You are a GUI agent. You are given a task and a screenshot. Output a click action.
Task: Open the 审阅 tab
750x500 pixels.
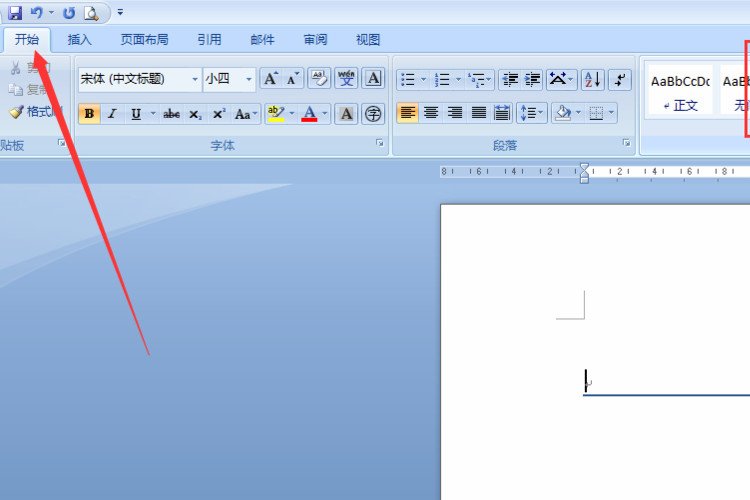[x=316, y=40]
